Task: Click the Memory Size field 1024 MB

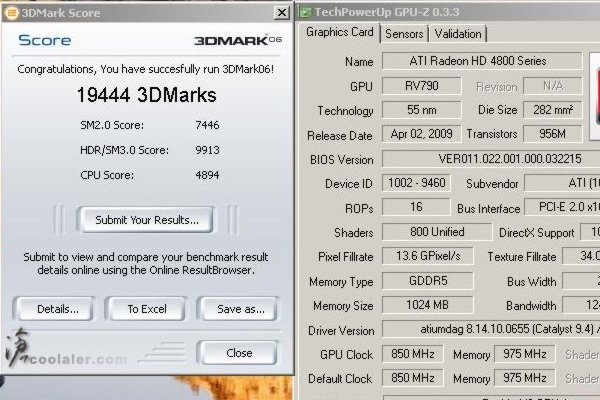Action: [427, 305]
